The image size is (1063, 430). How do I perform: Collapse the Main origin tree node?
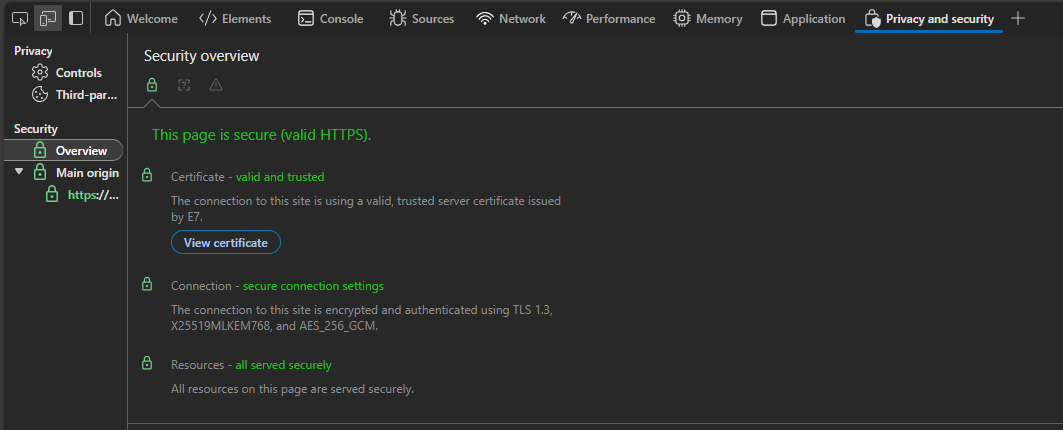tap(18, 172)
